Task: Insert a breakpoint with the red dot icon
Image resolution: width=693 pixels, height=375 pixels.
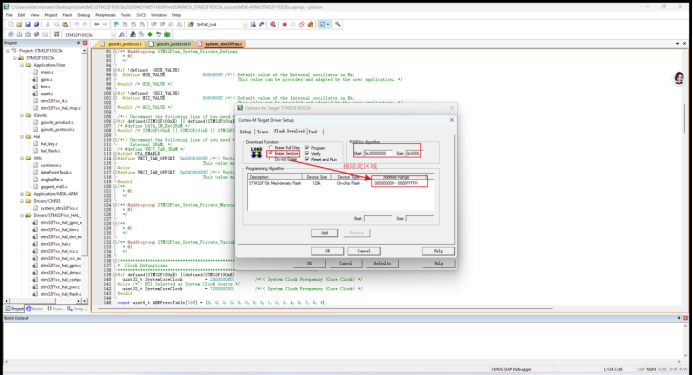Action: tap(284, 24)
